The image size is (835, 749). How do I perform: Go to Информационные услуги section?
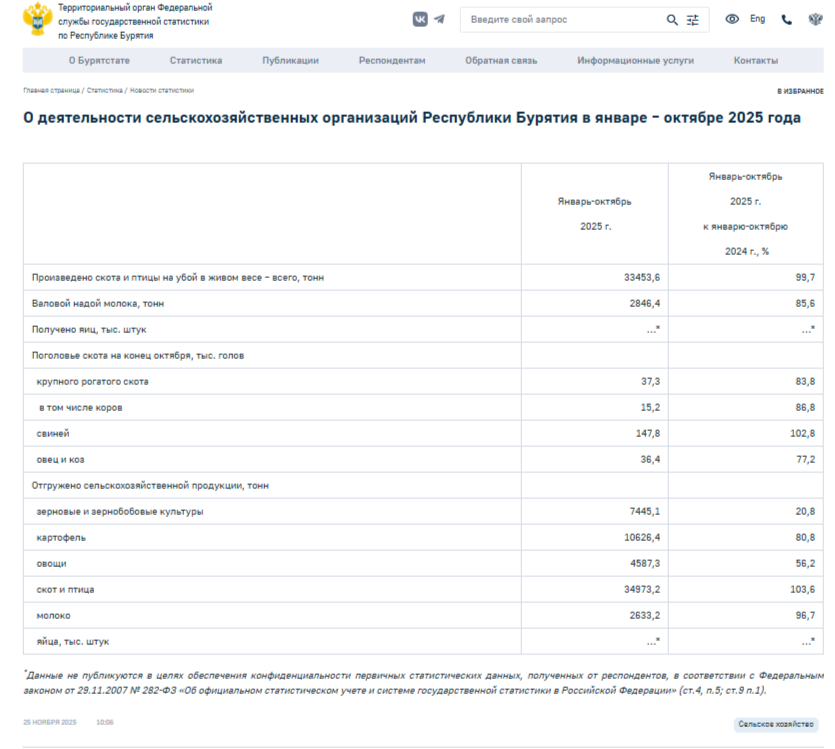tap(635, 61)
